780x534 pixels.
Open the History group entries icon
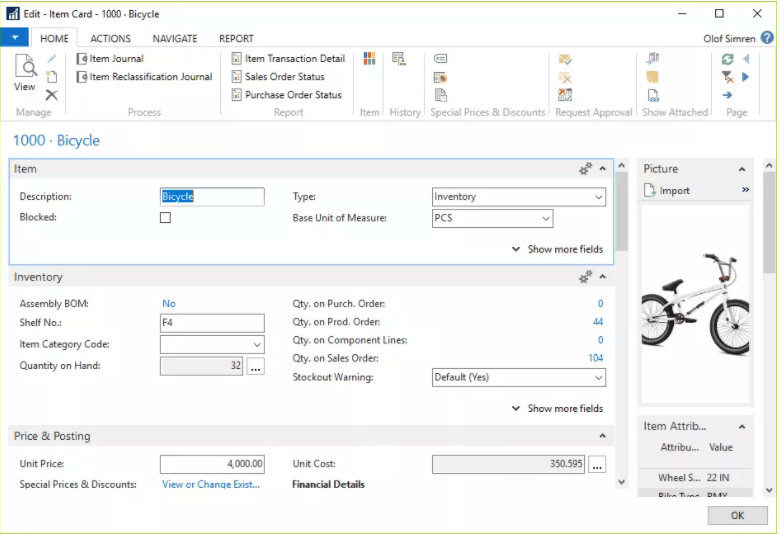coord(398,59)
